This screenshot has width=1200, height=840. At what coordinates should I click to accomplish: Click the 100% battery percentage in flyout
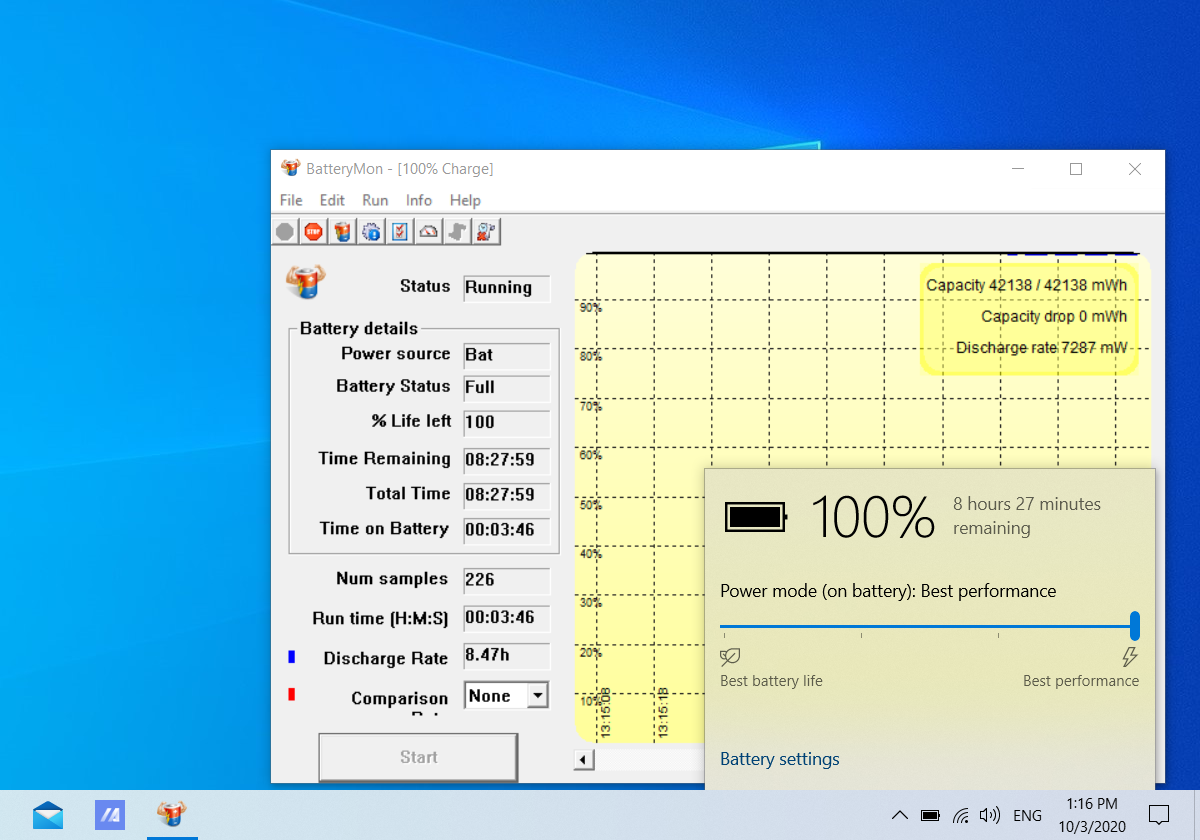[x=872, y=517]
